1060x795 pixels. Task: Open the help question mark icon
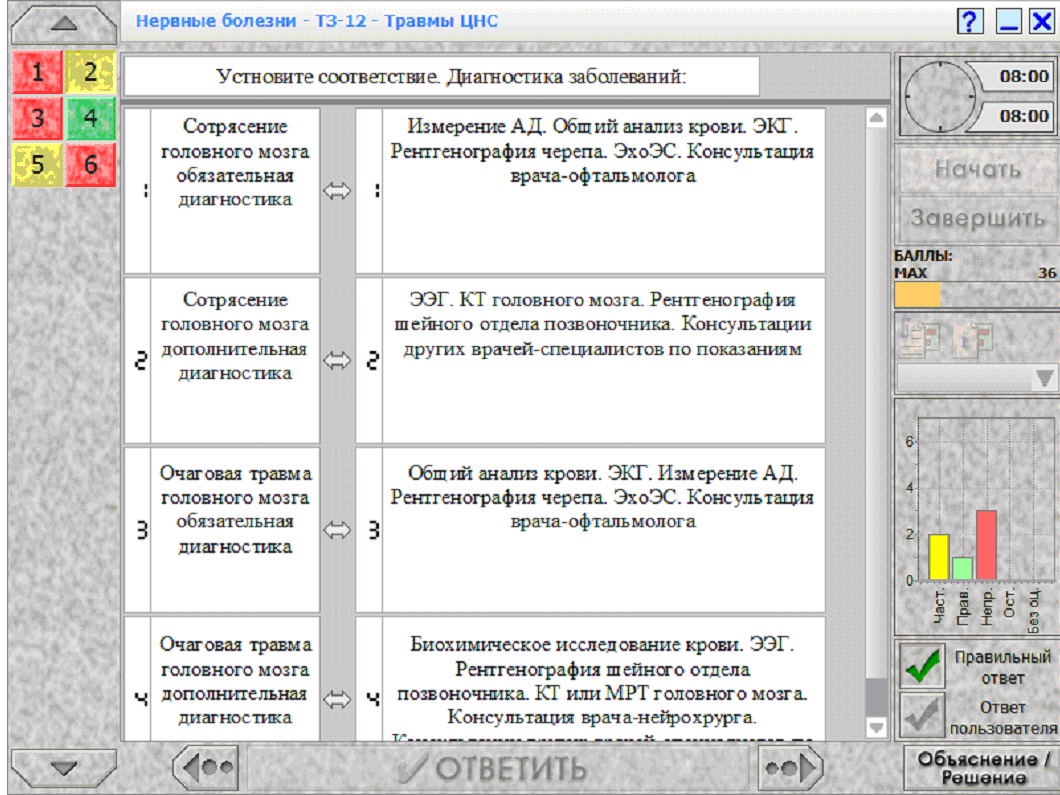tap(969, 22)
